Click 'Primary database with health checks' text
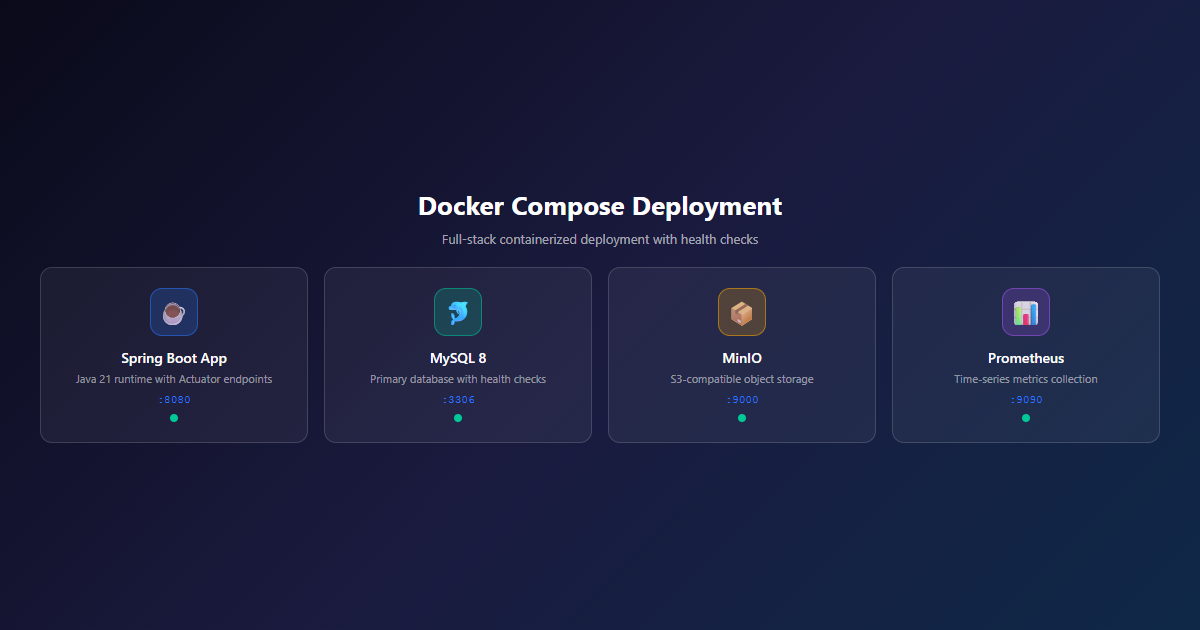The height and width of the screenshot is (630, 1200). (x=458, y=379)
